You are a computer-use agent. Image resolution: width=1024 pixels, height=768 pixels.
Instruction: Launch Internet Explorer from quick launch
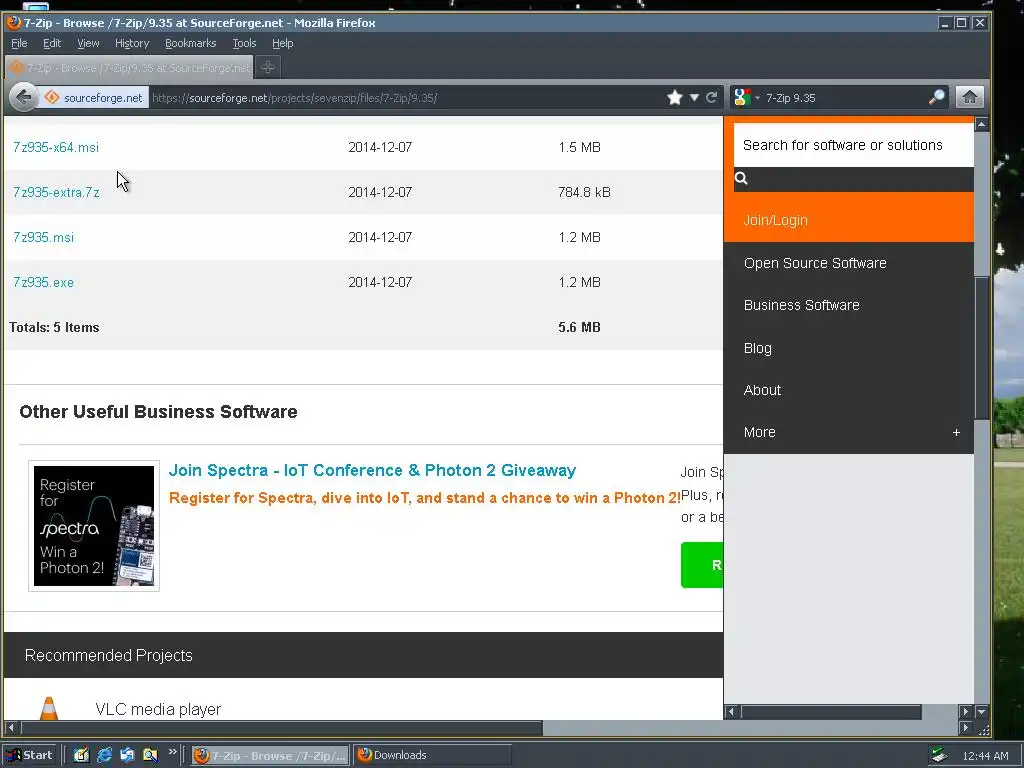point(104,755)
